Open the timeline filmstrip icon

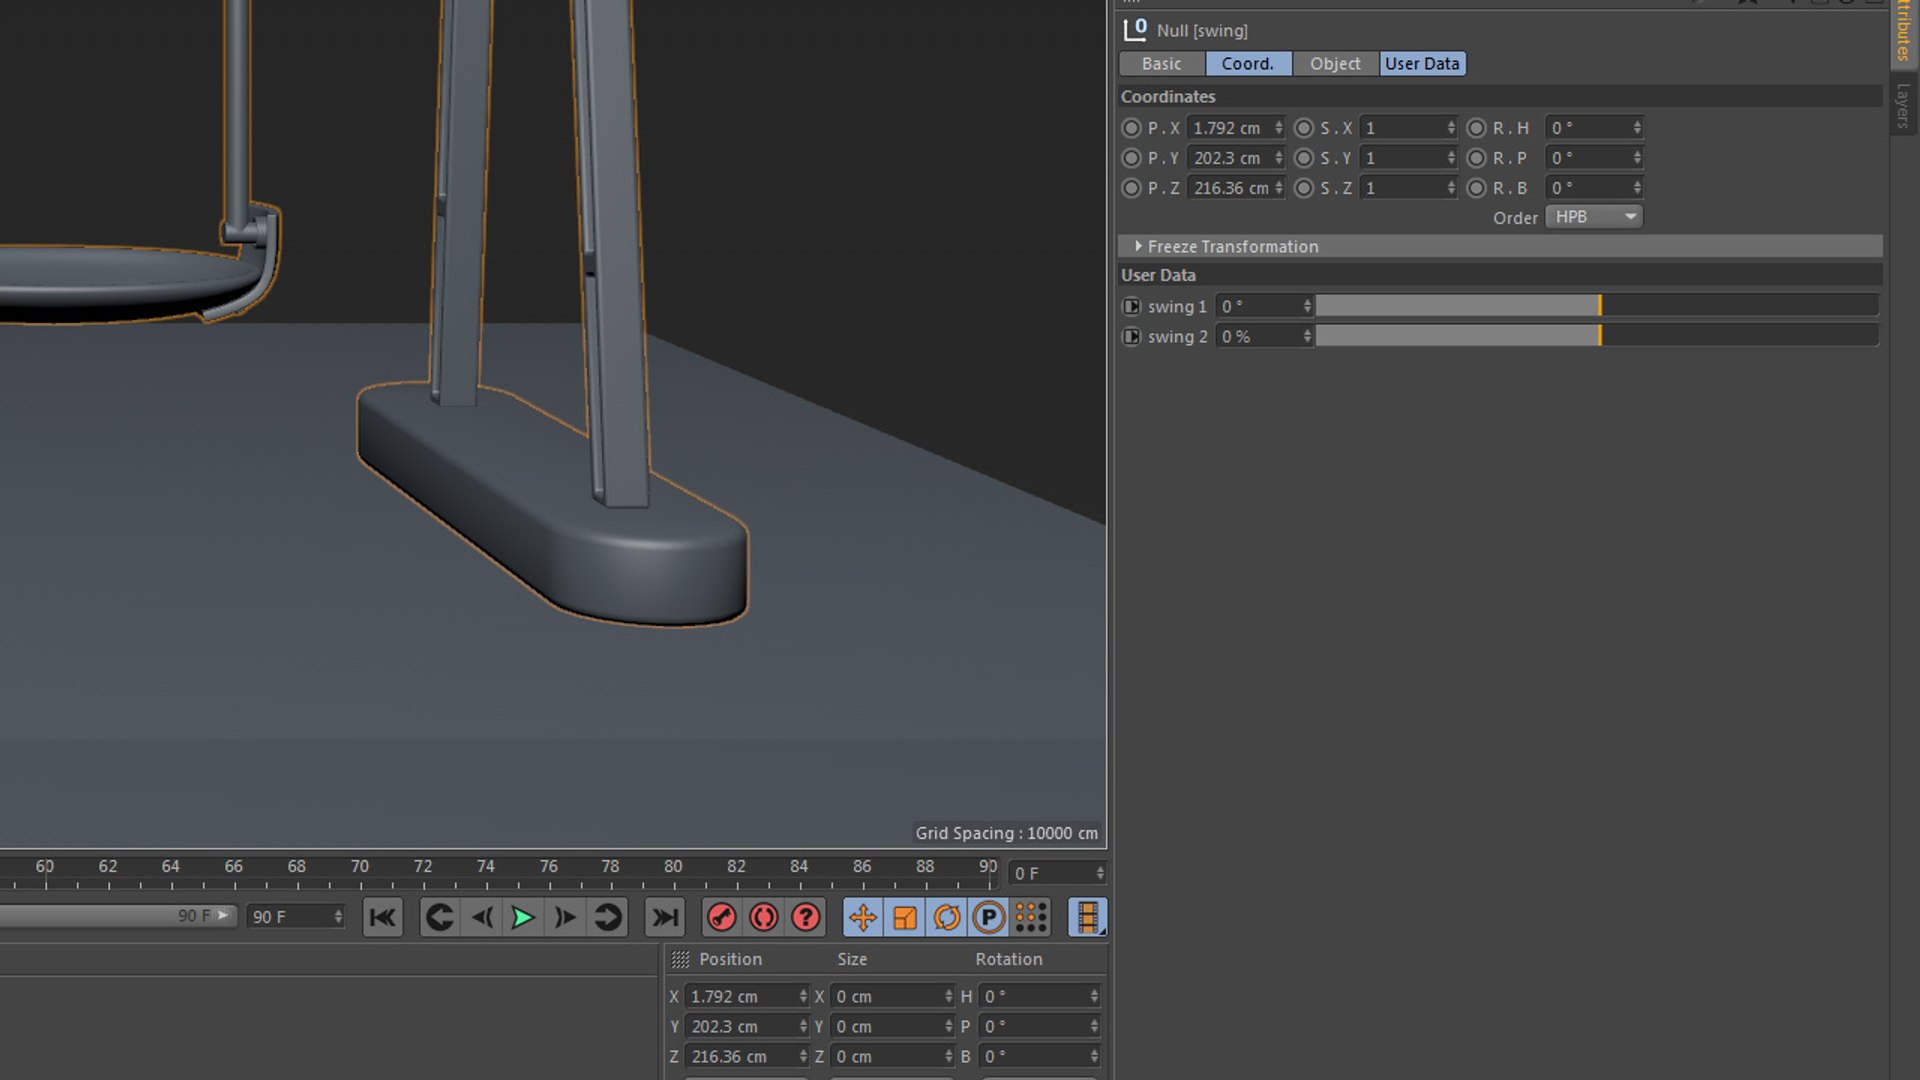tap(1088, 917)
